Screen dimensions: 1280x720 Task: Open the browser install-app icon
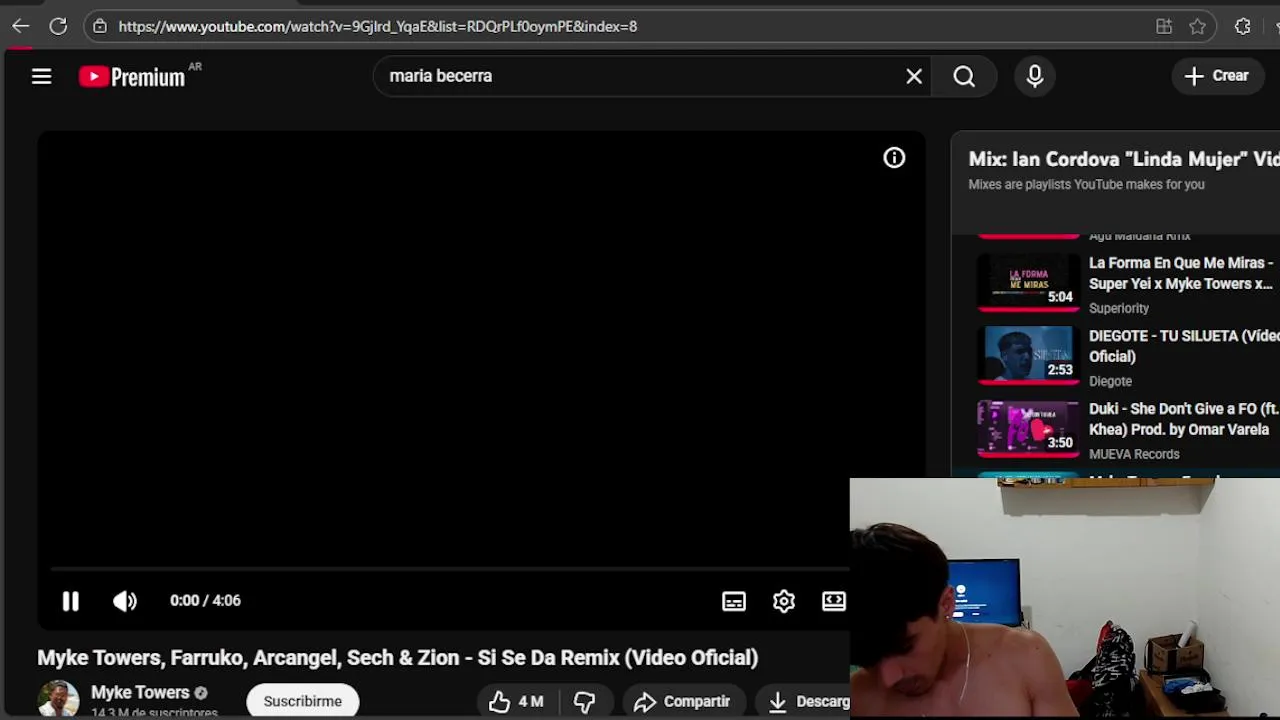[1164, 27]
